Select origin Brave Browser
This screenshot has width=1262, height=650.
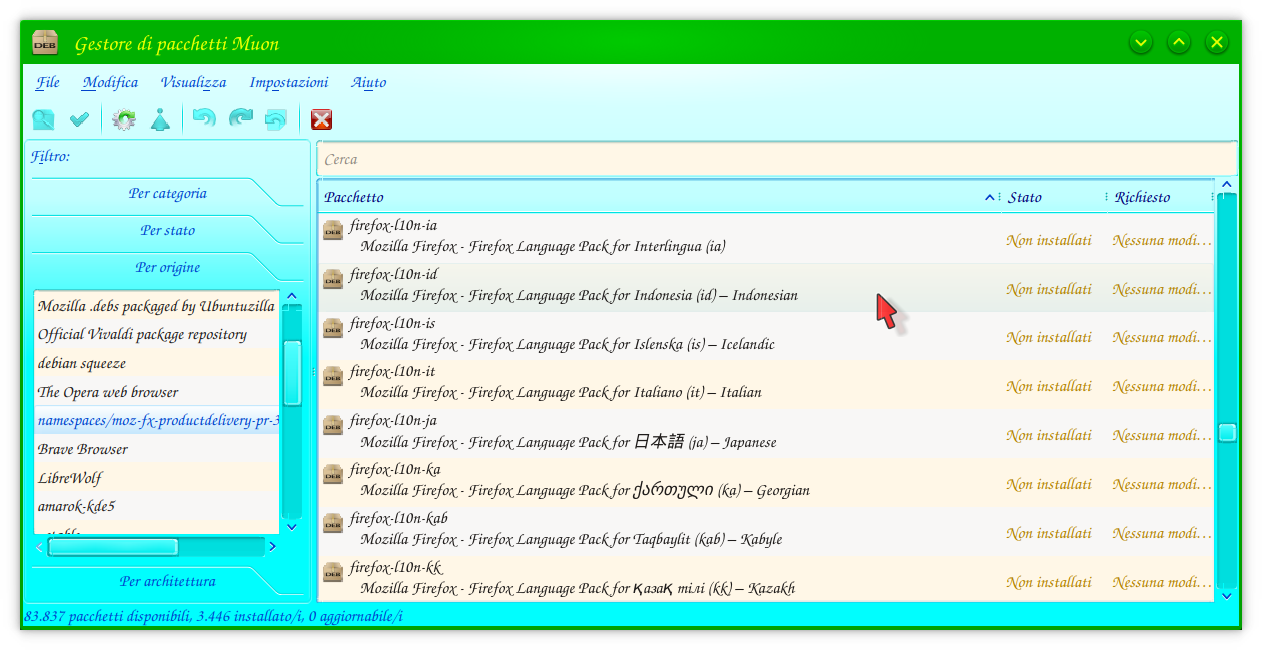tap(156, 449)
